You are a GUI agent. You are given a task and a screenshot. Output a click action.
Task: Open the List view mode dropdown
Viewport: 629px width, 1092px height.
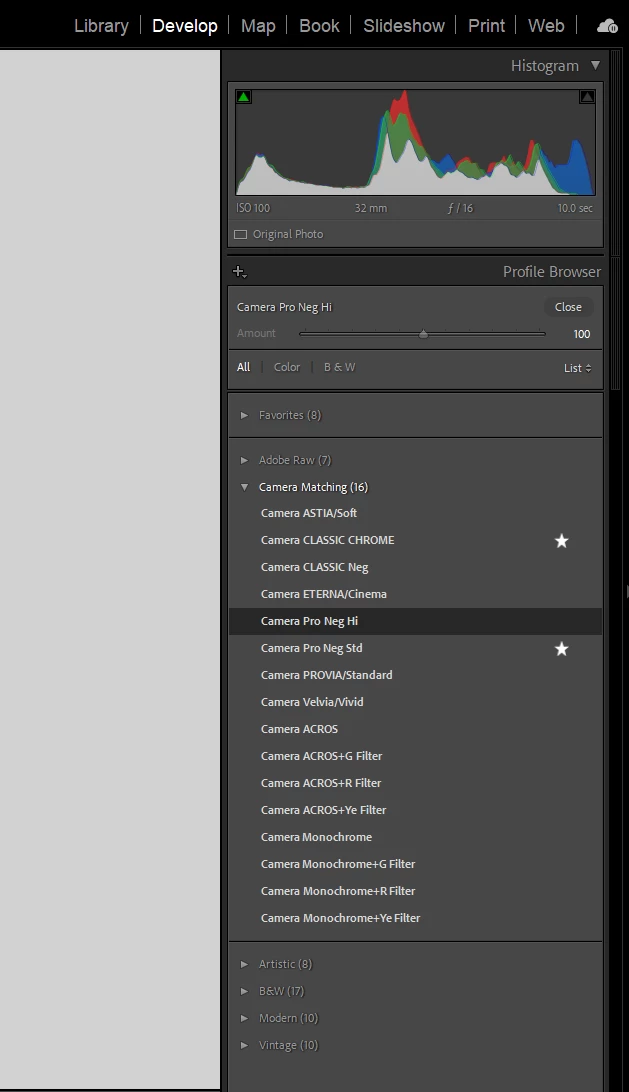(x=577, y=368)
